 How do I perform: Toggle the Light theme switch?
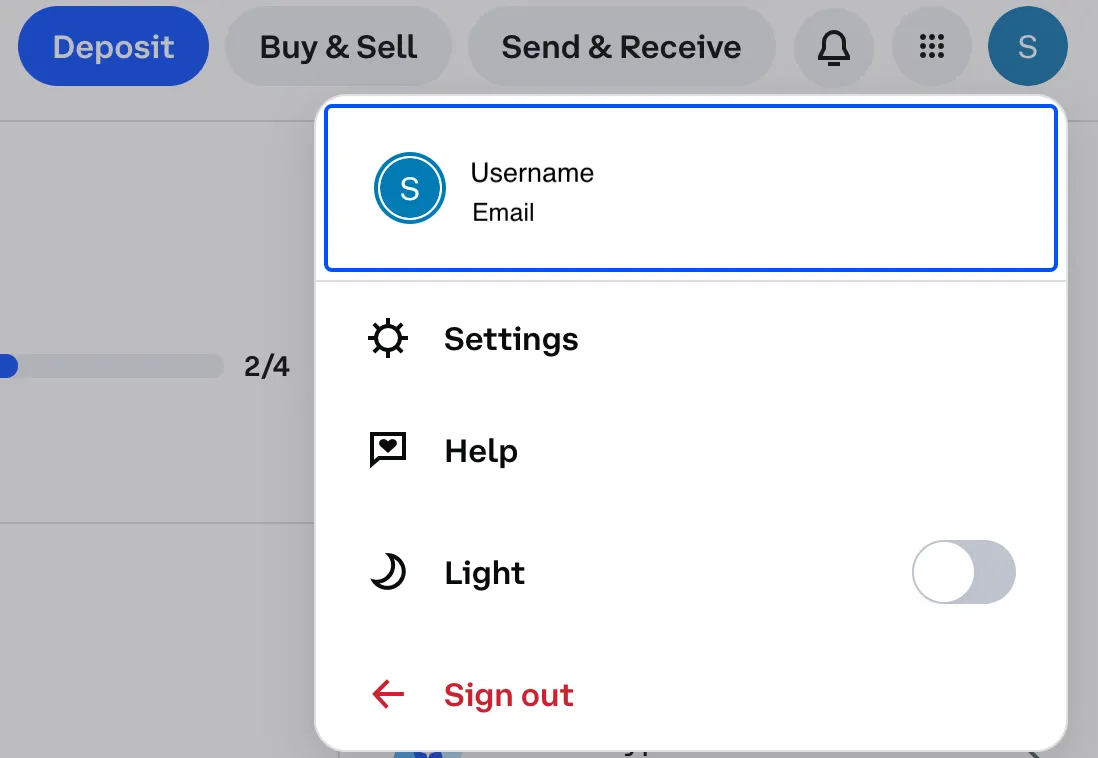(964, 572)
